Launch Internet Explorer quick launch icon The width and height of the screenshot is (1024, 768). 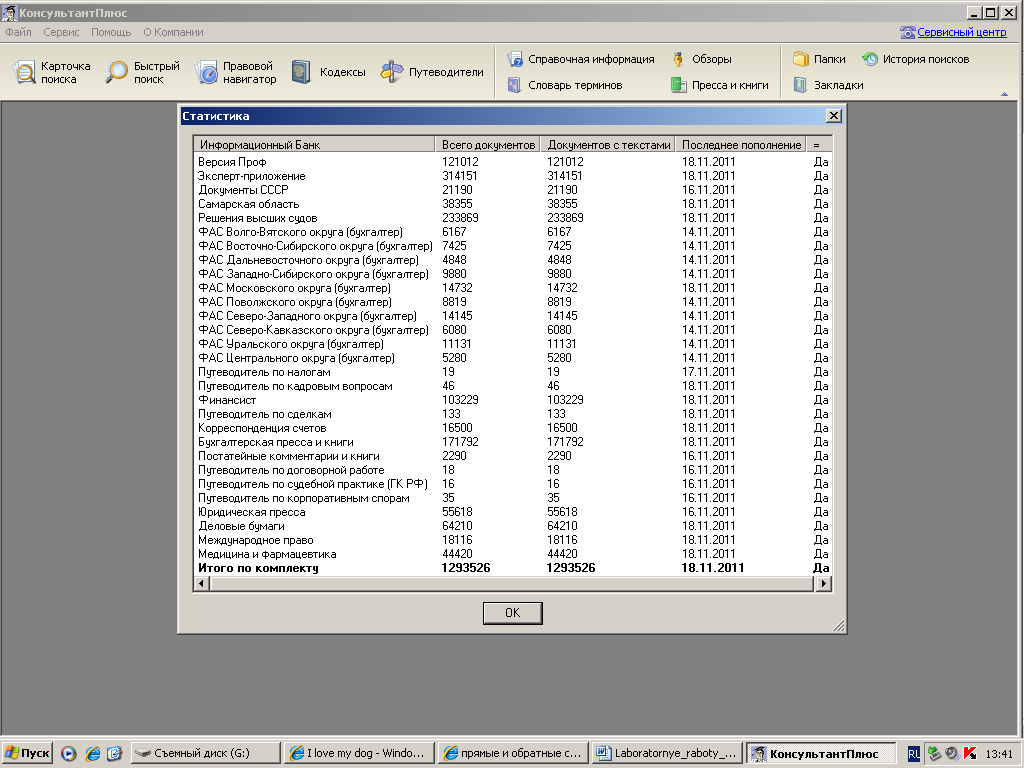tap(93, 753)
